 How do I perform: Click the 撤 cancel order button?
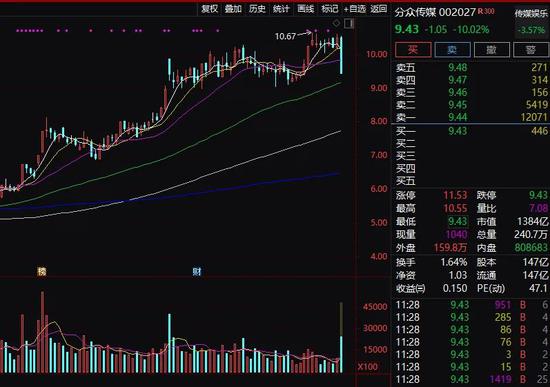pos(492,50)
